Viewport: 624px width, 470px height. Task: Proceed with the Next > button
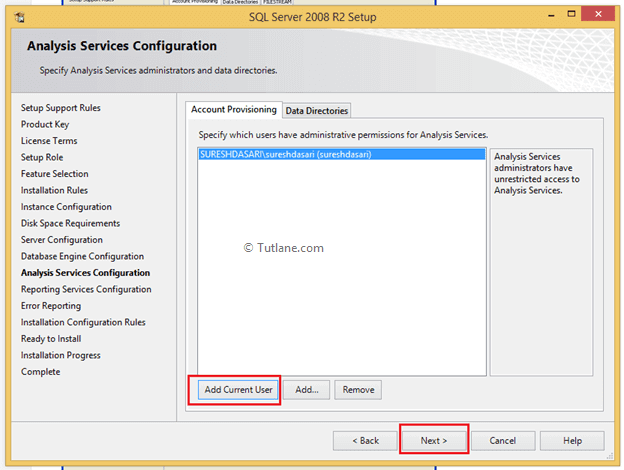(434, 441)
